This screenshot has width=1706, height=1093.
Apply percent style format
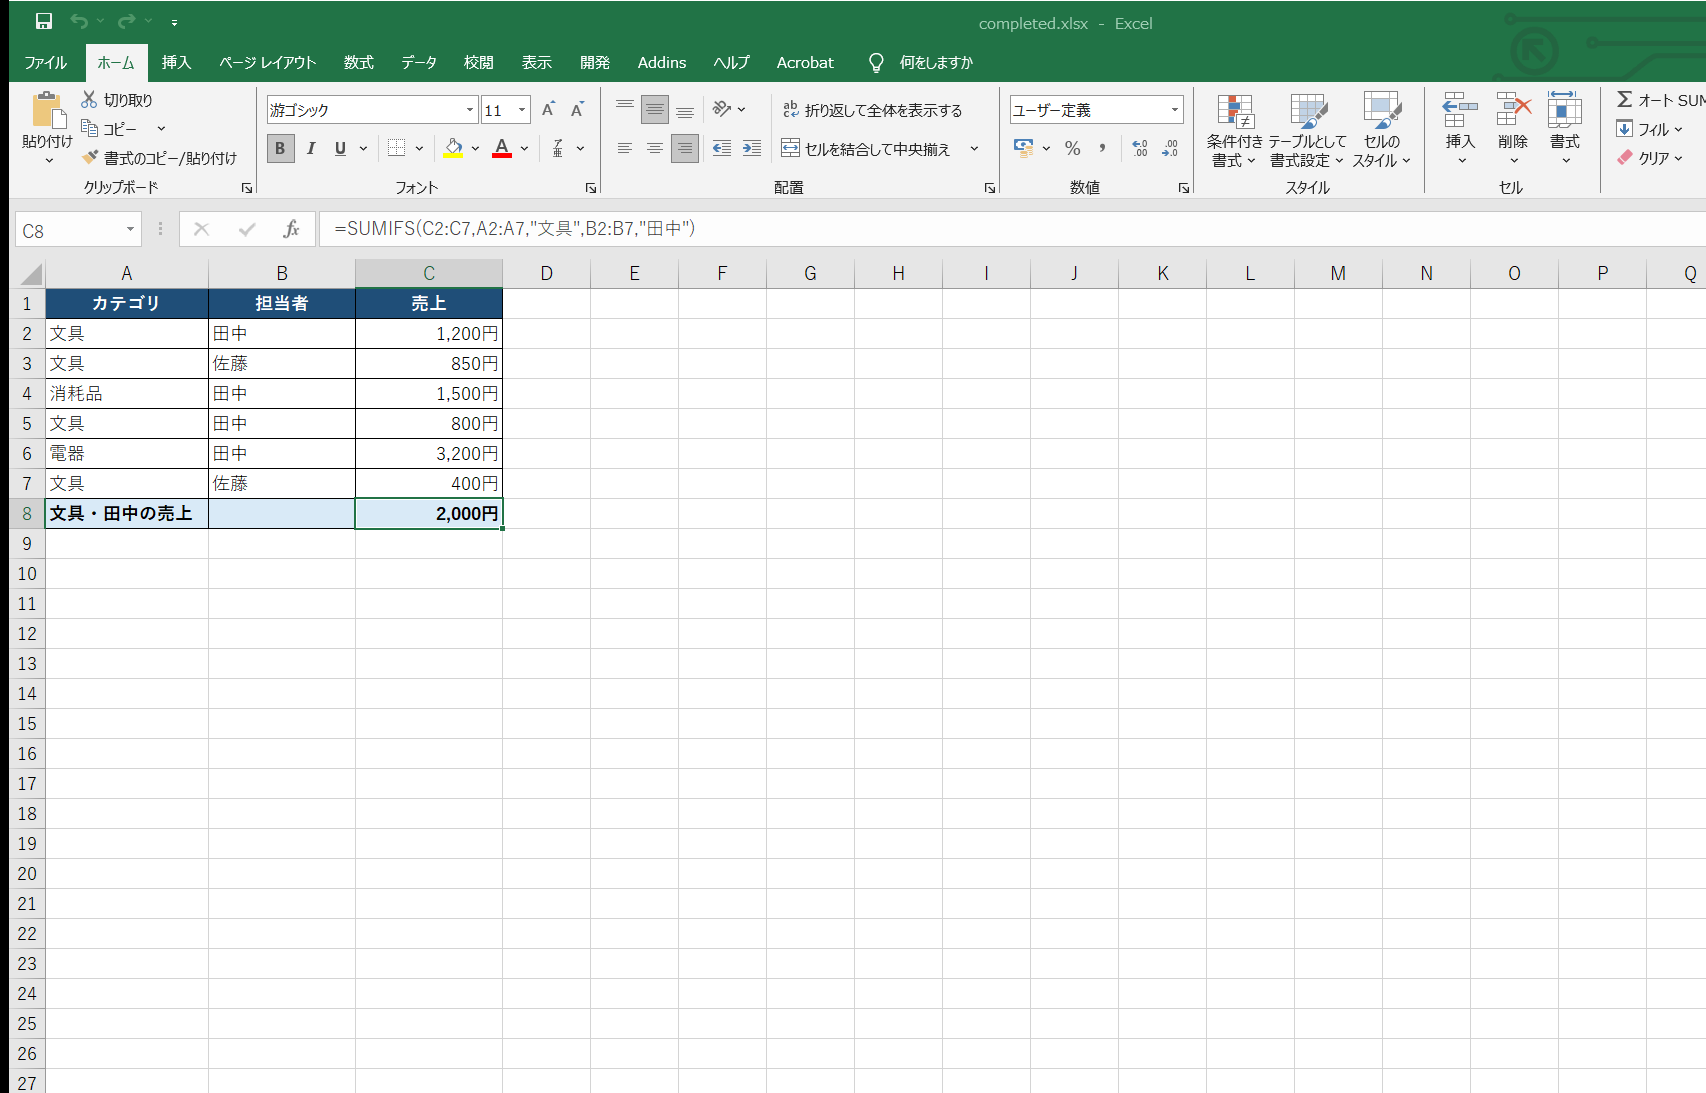1073,148
